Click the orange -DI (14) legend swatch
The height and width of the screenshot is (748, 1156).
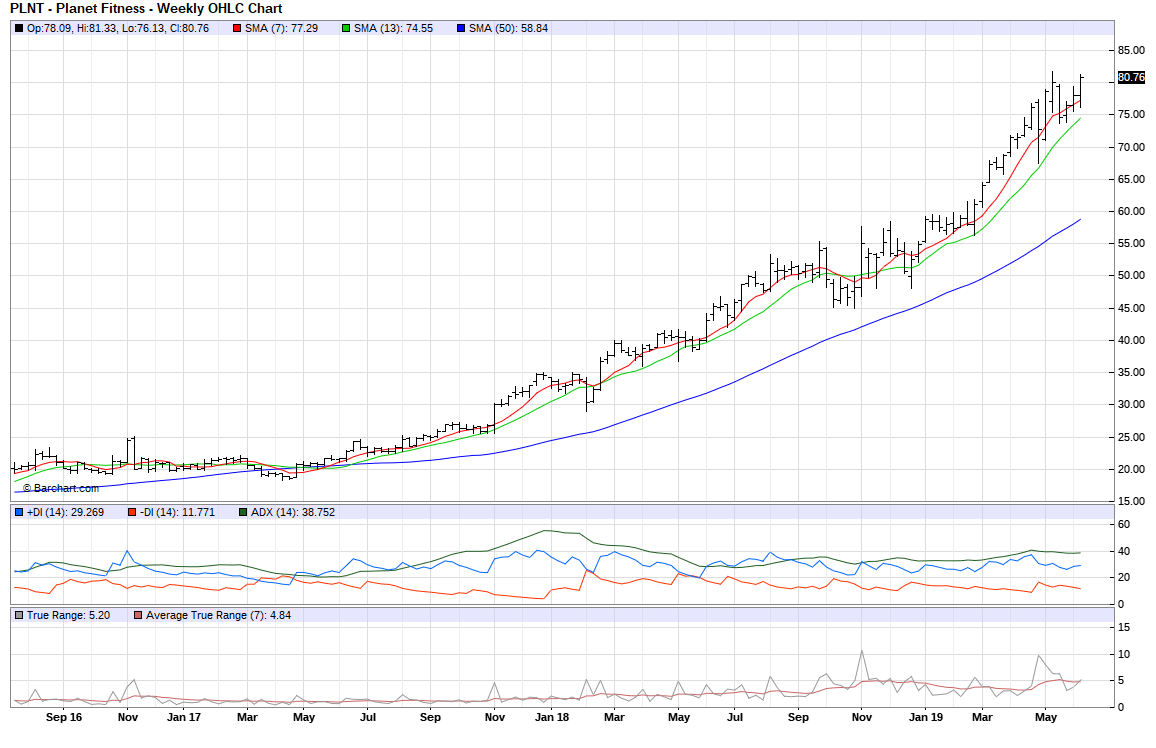point(131,512)
